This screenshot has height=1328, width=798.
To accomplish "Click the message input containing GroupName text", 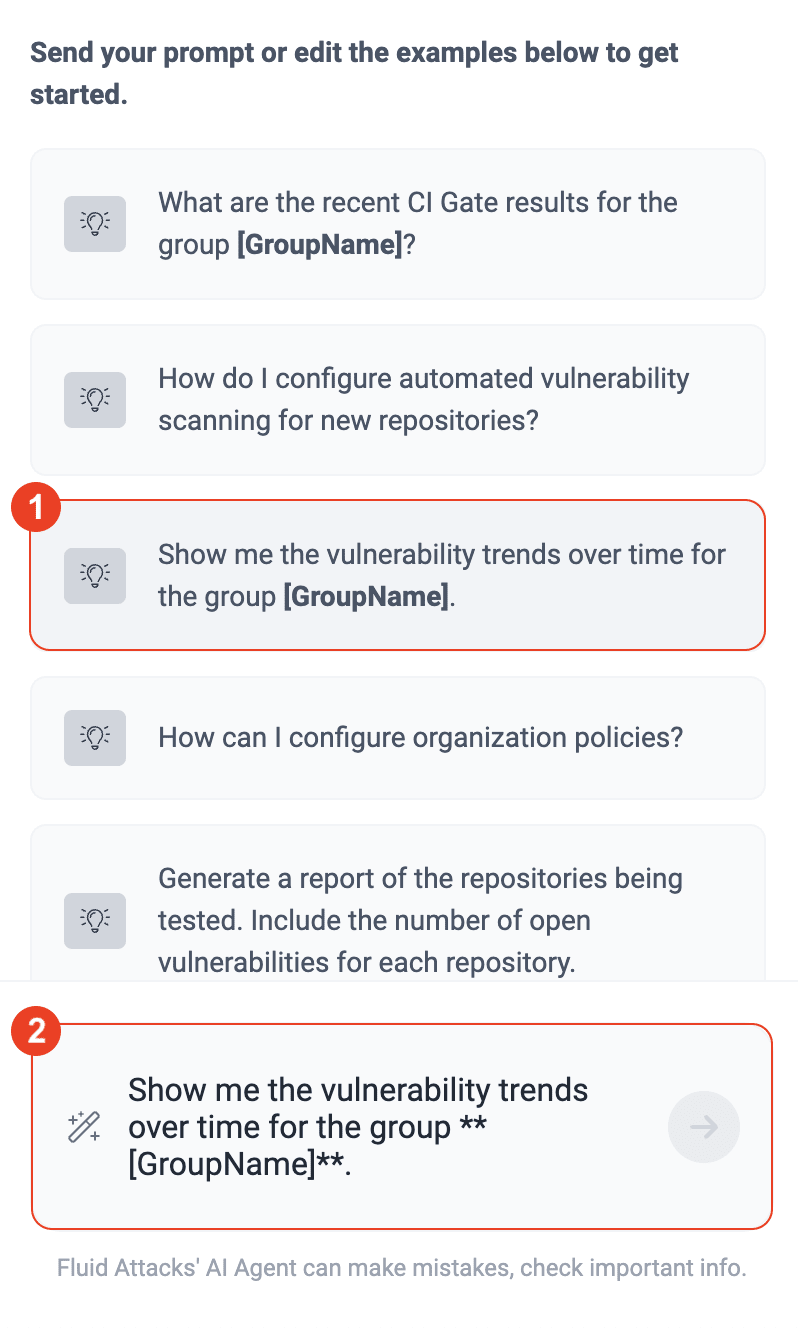I will 358,1127.
